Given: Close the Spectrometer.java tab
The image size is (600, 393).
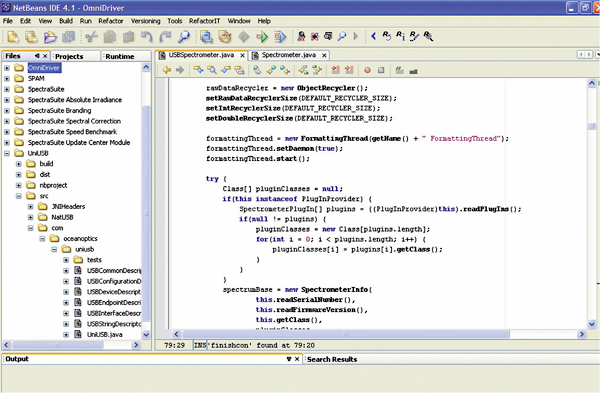Looking at the screenshot, I should (324, 55).
